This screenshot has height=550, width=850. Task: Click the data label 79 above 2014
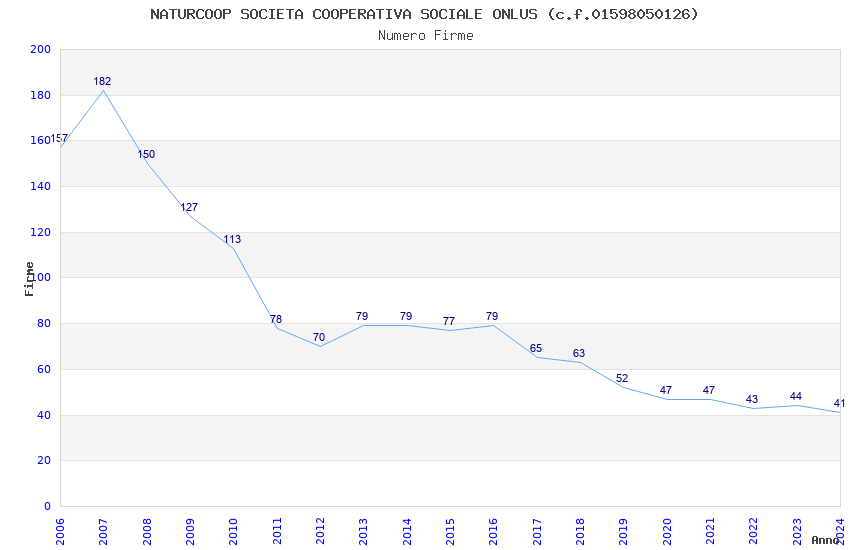coord(406,316)
